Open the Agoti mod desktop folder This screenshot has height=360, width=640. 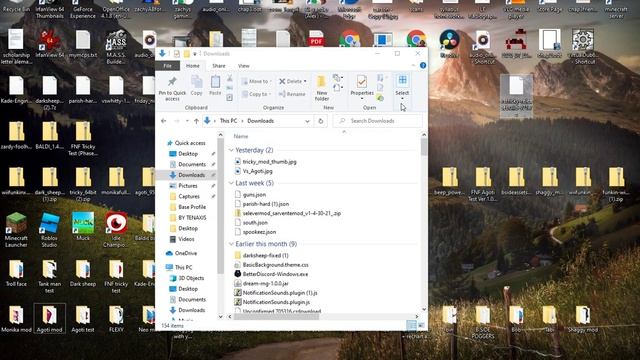click(x=49, y=318)
